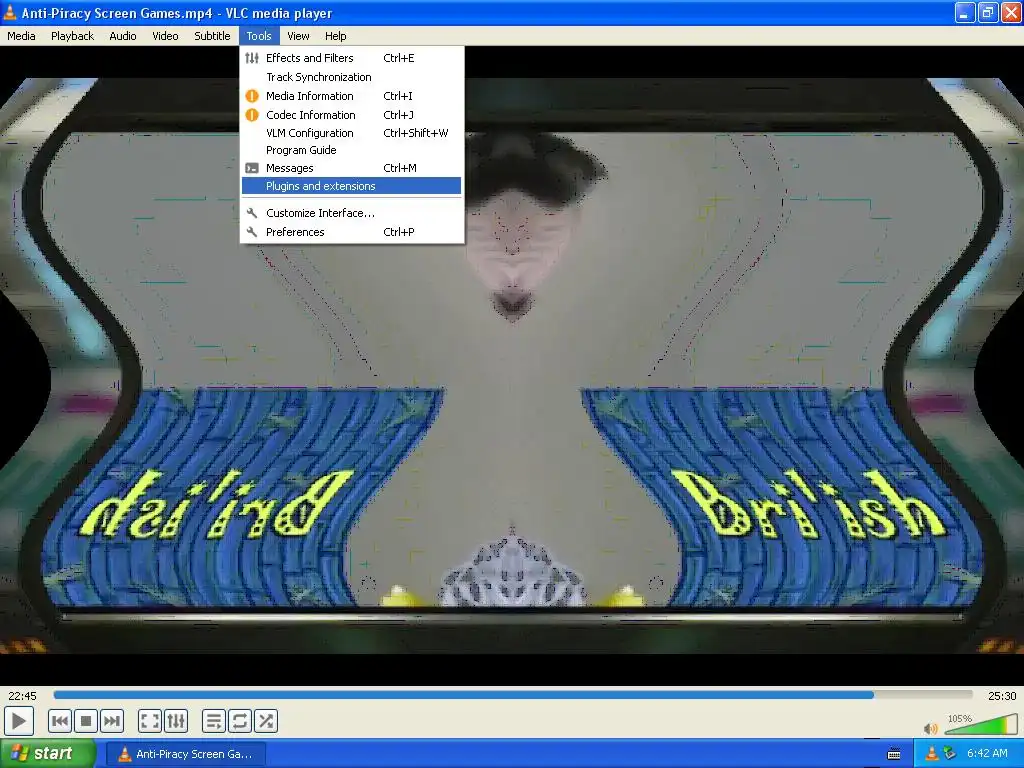
Task: Open the Help menu
Action: point(336,36)
